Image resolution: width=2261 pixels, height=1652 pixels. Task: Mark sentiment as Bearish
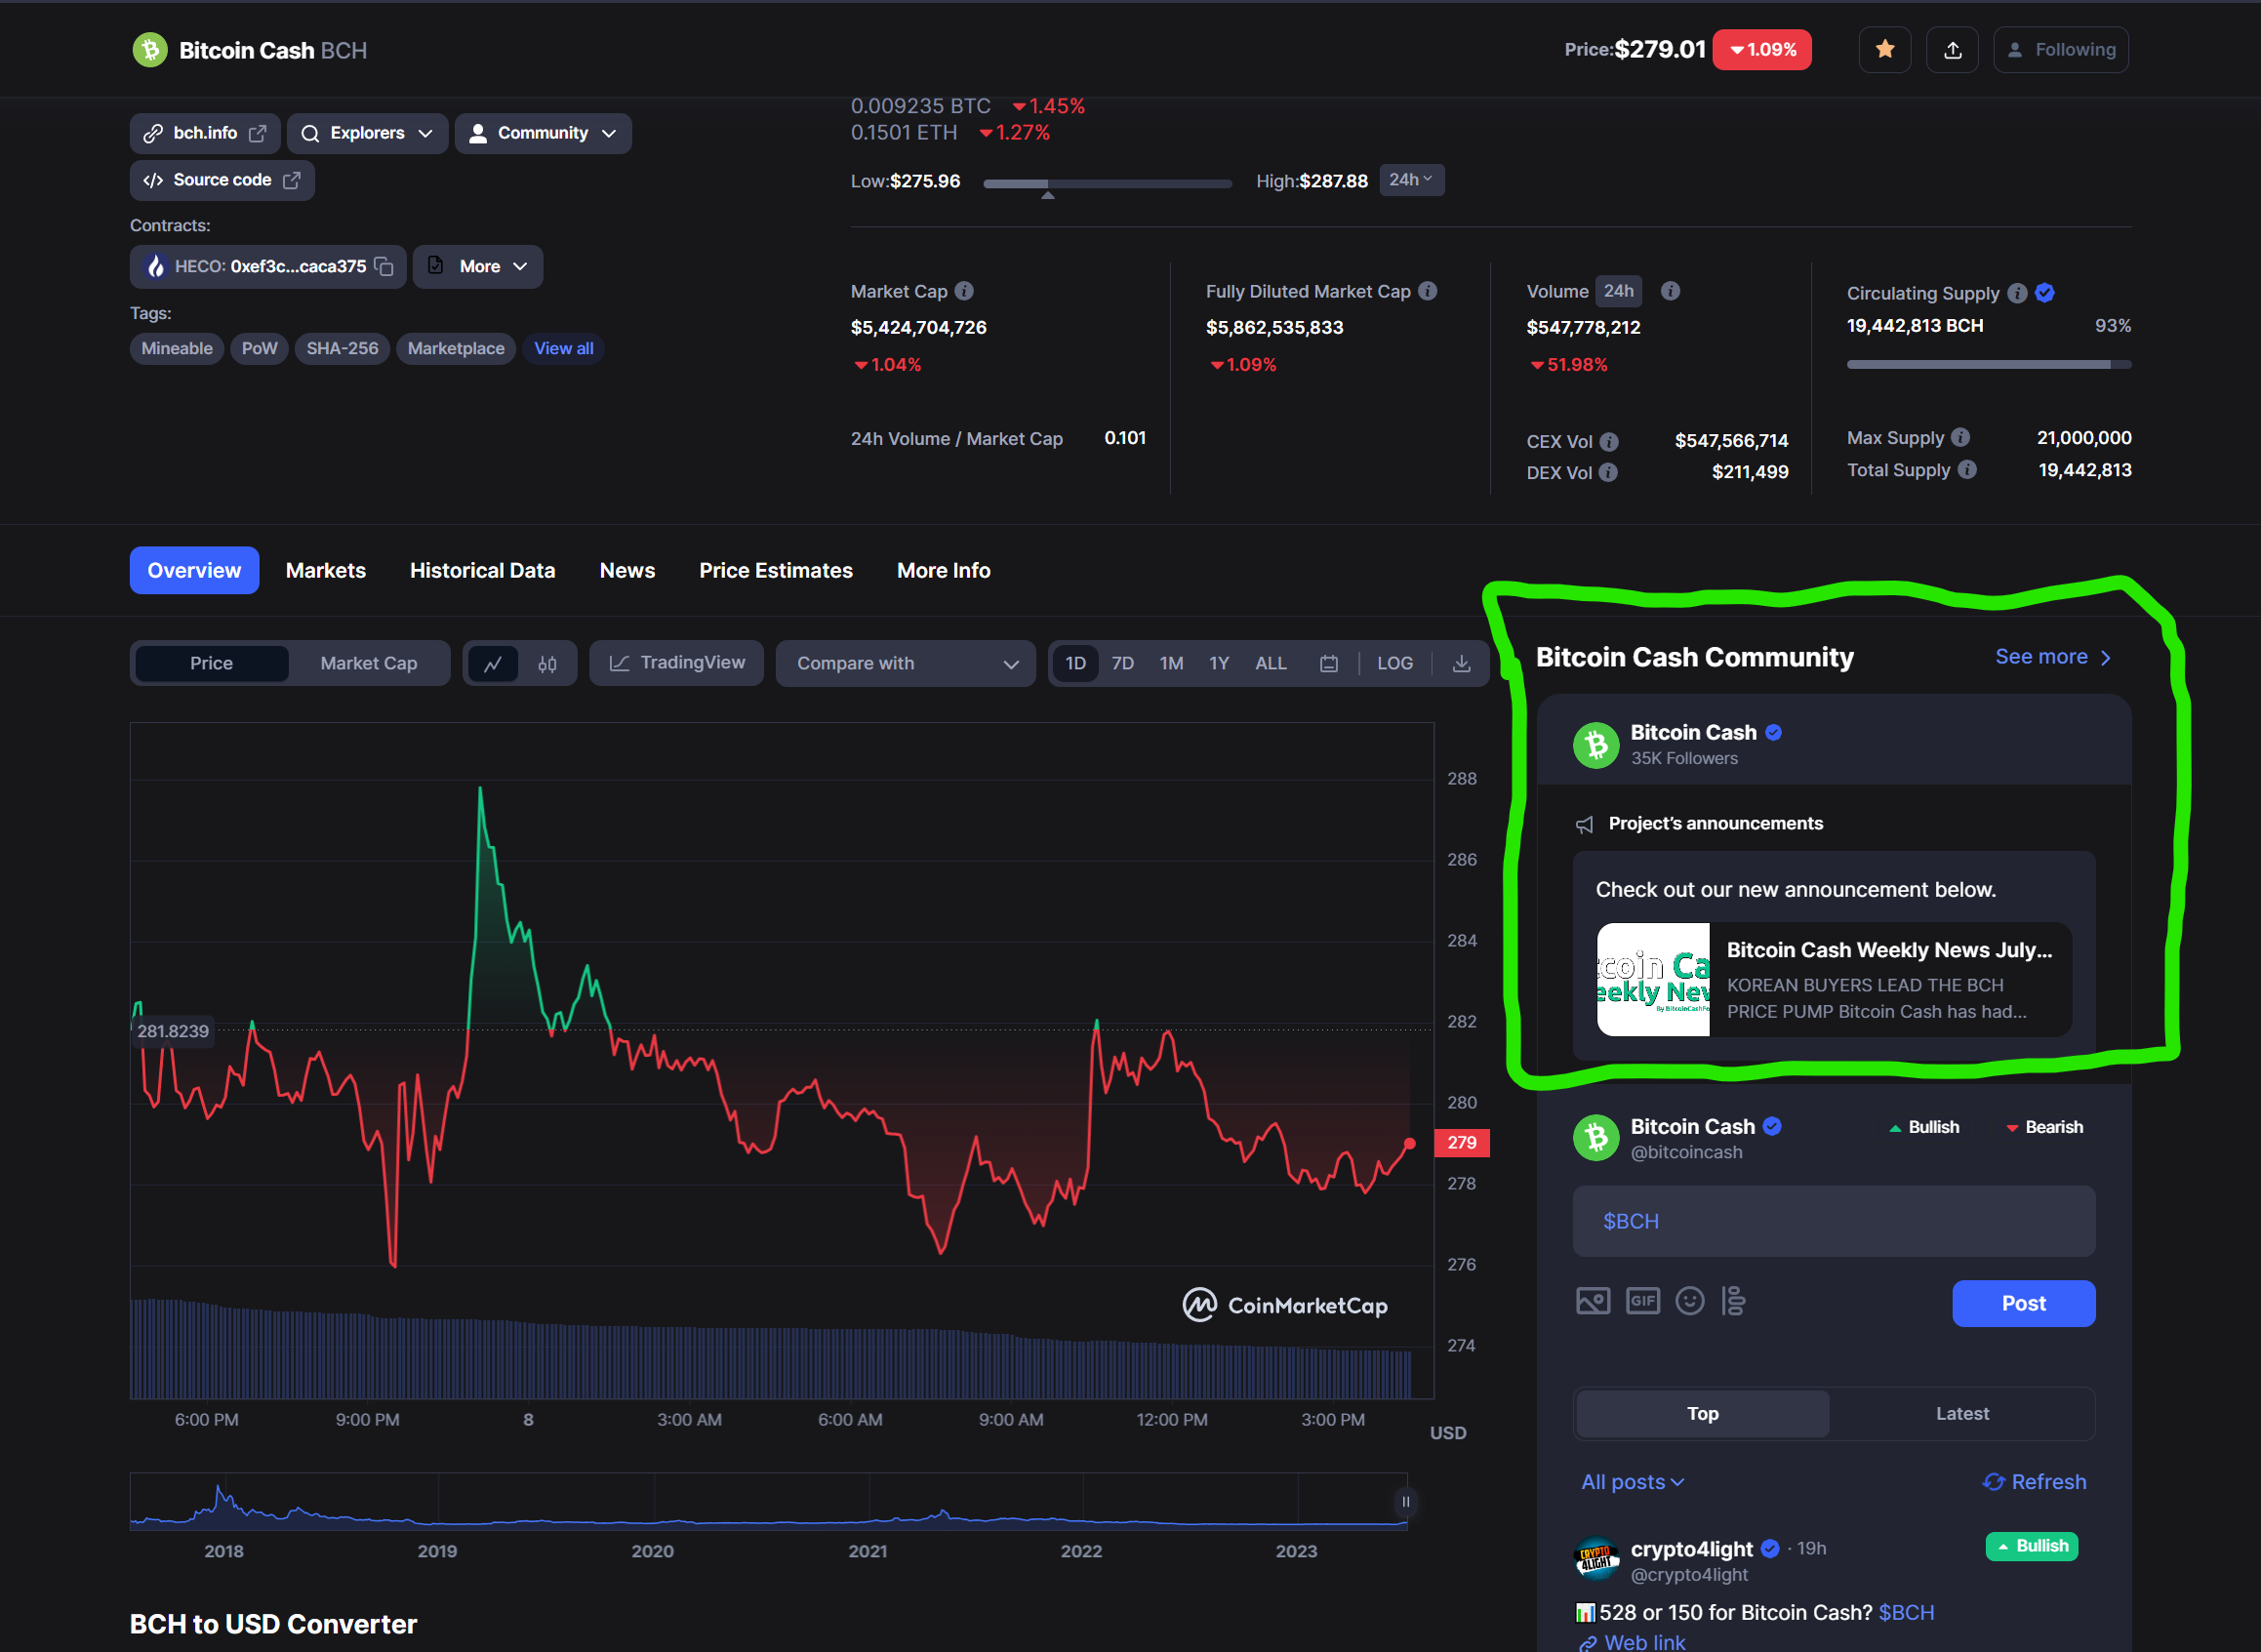pyautogui.click(x=2045, y=1128)
